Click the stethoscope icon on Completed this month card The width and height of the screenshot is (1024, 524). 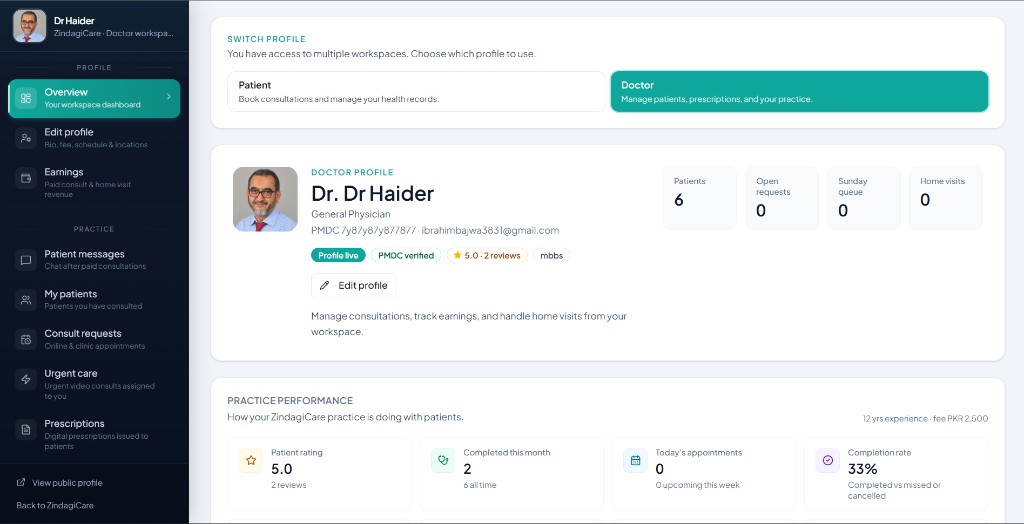coord(443,461)
